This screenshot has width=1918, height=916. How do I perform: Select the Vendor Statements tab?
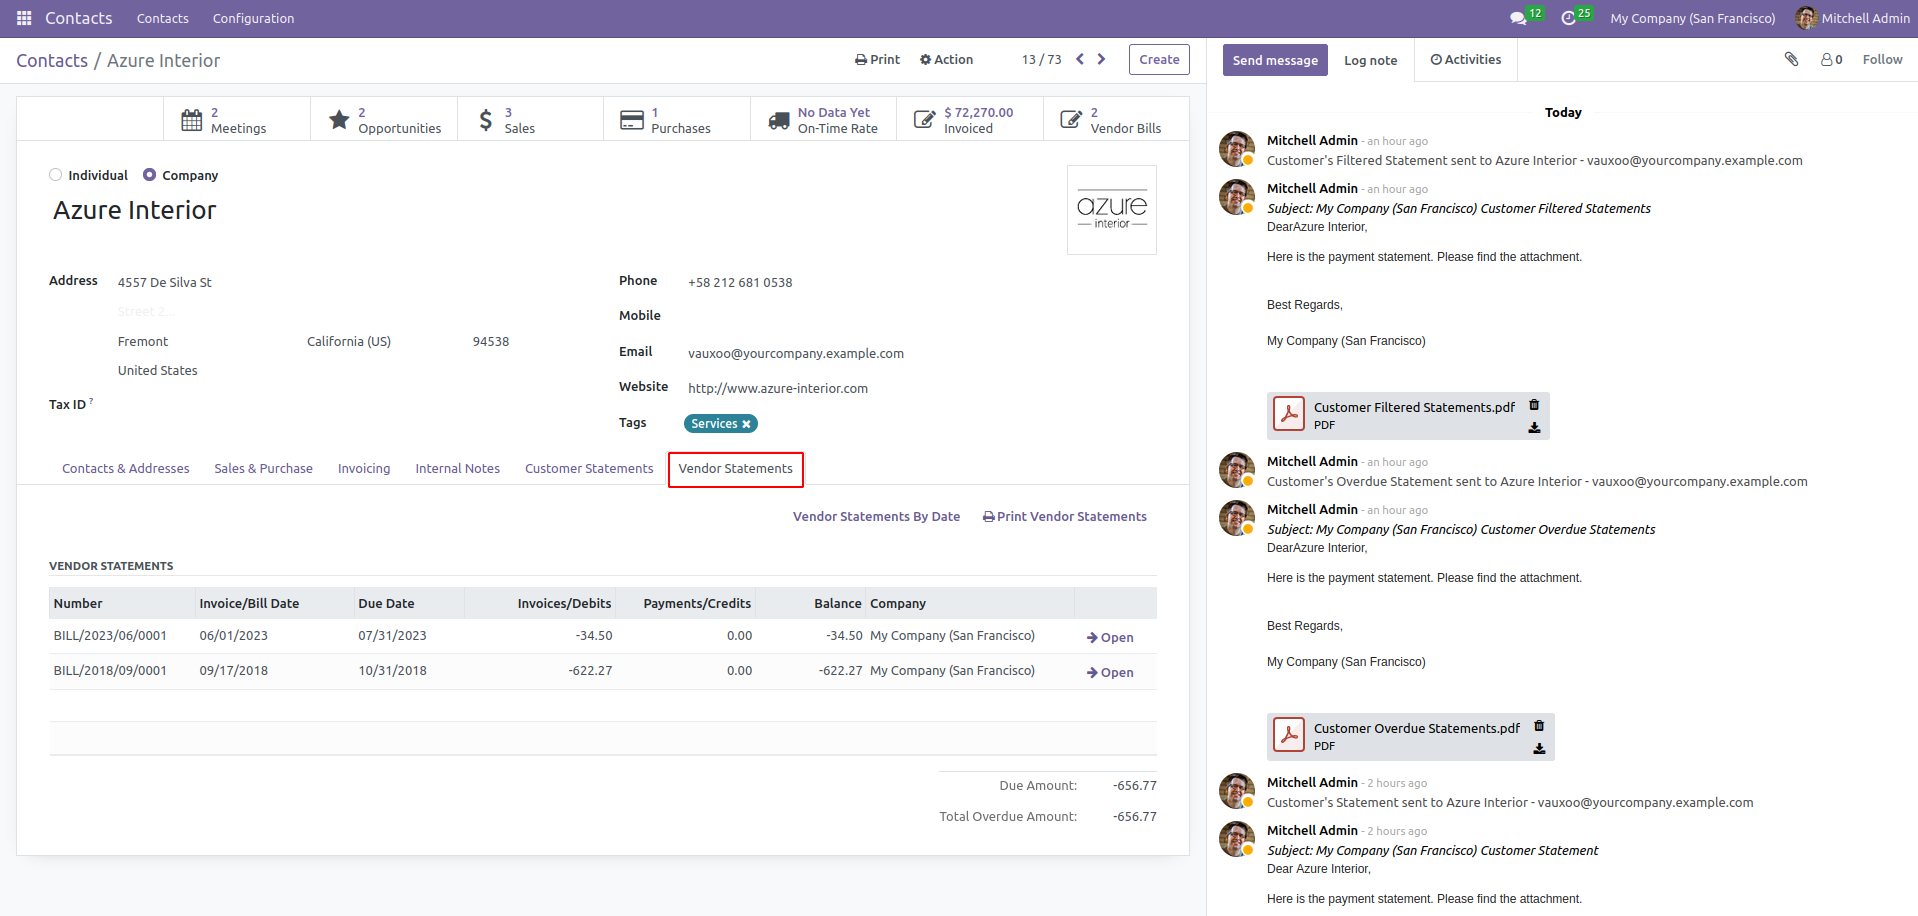coord(736,468)
